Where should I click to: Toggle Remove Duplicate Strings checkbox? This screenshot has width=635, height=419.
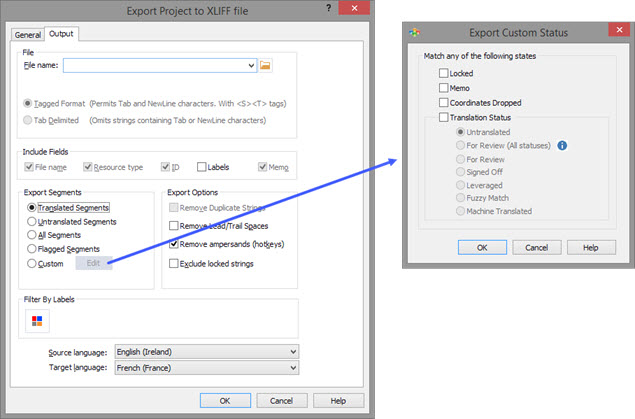point(173,208)
